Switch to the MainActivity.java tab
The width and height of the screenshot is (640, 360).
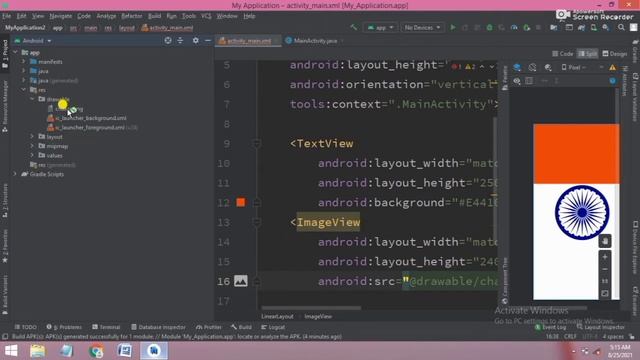pos(315,41)
